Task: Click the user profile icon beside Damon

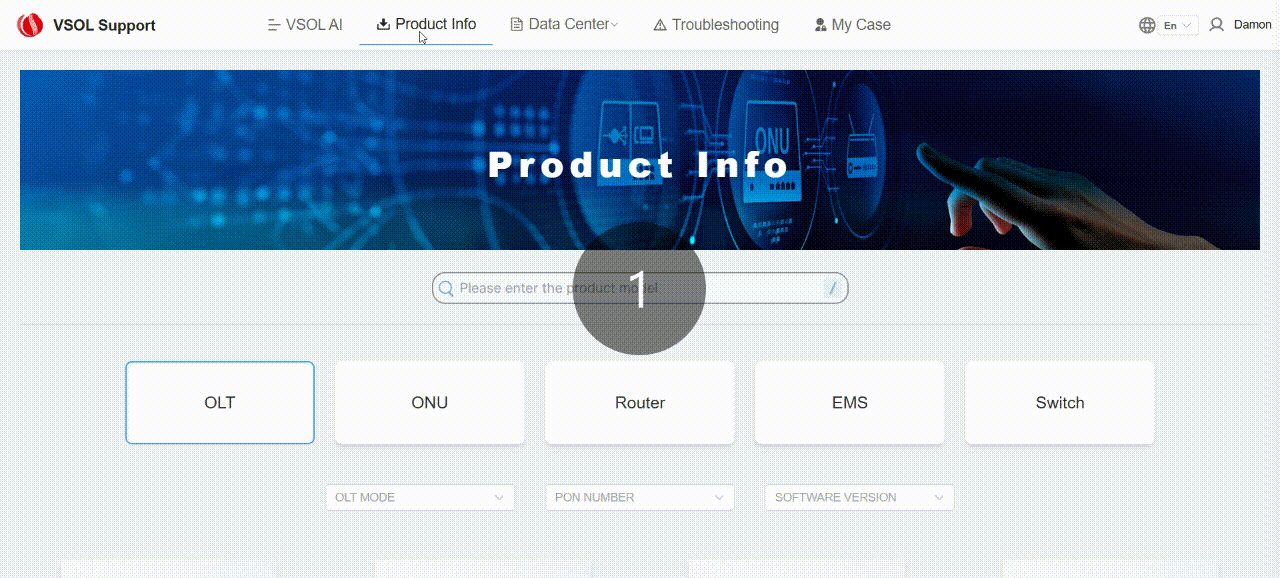Action: (x=1216, y=25)
